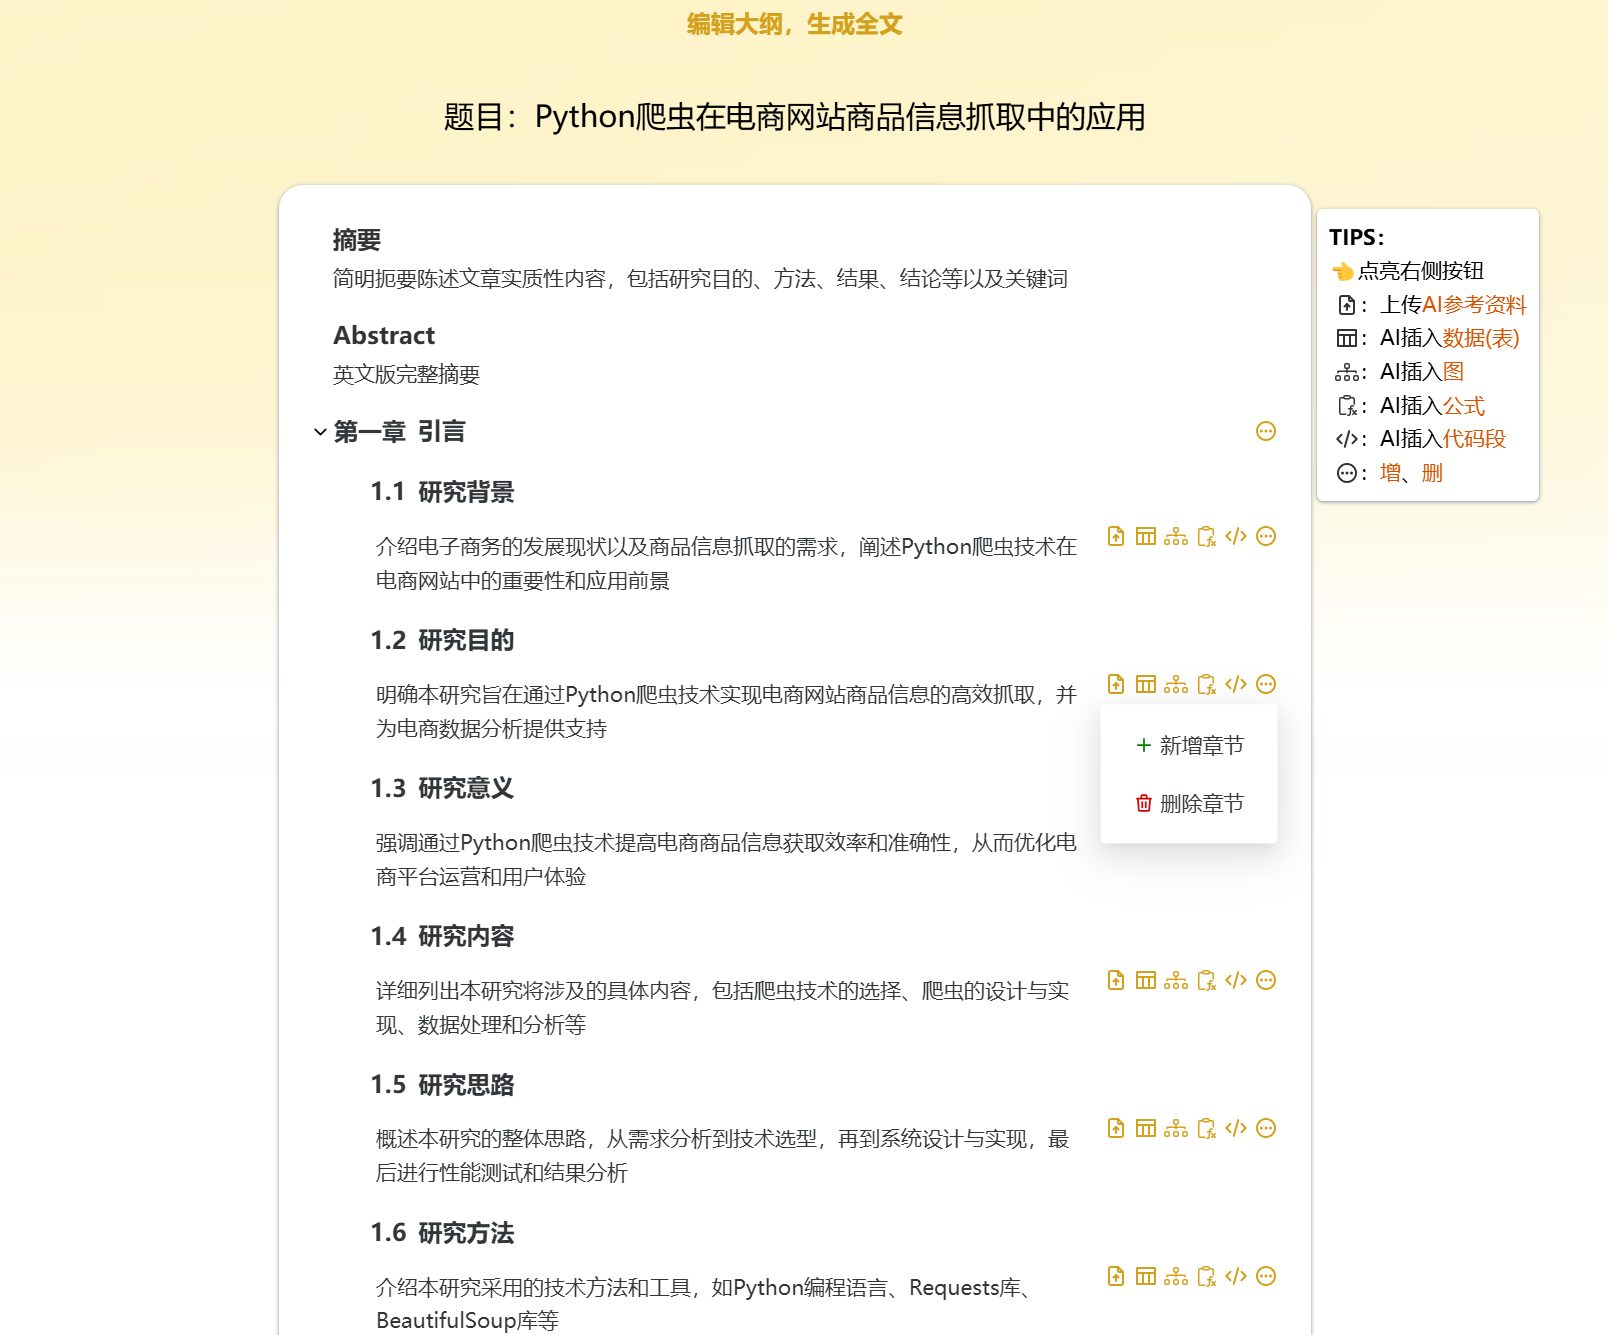The width and height of the screenshot is (1608, 1335).
Task: Insert AI formula into 1.5 研究思路
Action: pos(1205,1128)
